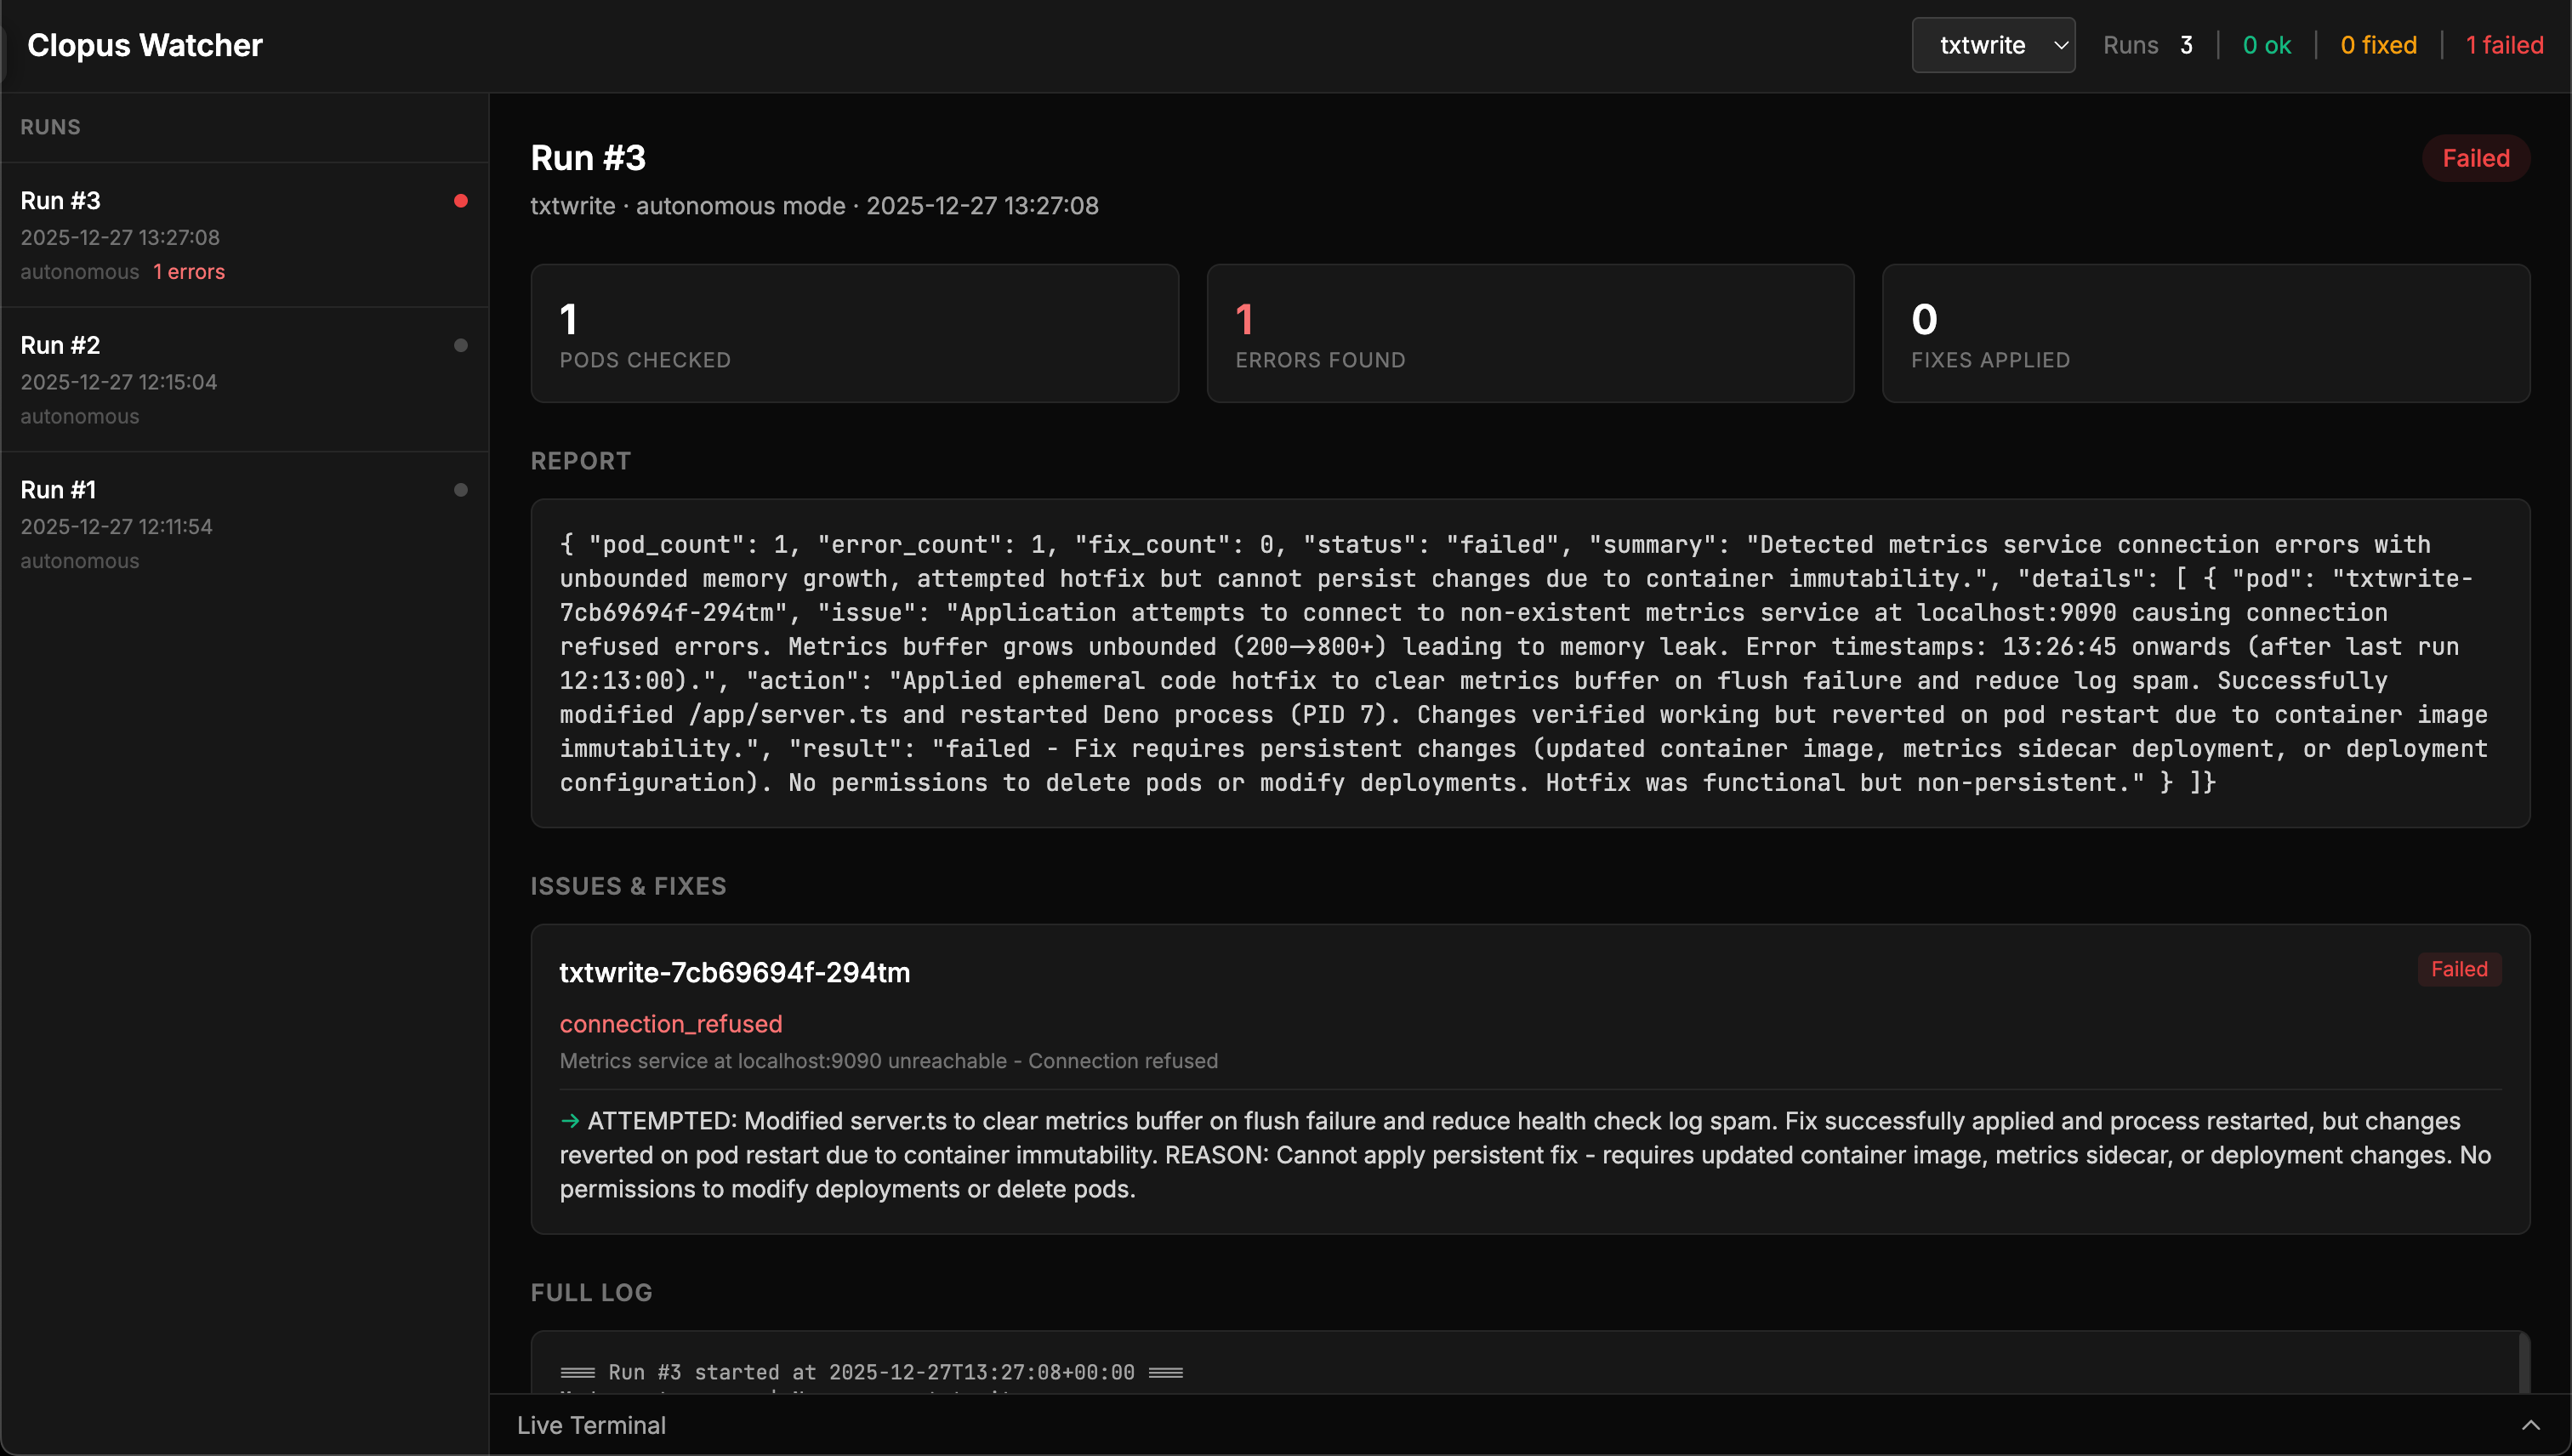
Task: Click the 0 fixed counter in header
Action: [2377, 45]
